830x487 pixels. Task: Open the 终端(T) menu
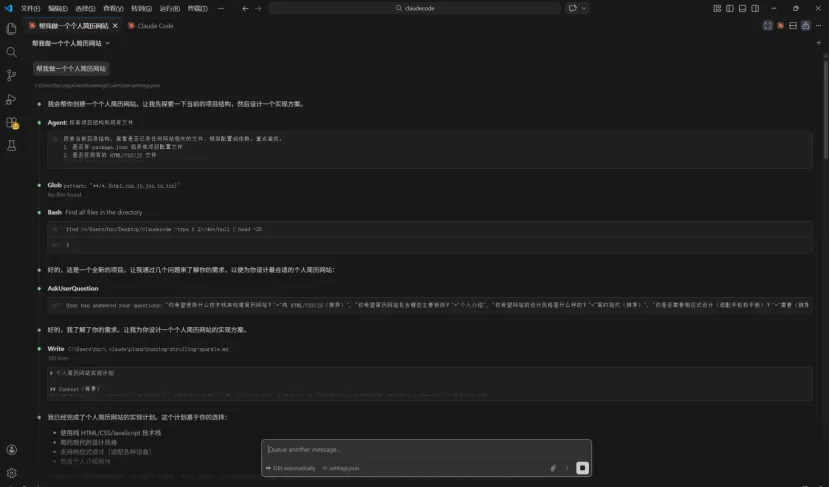pos(197,8)
